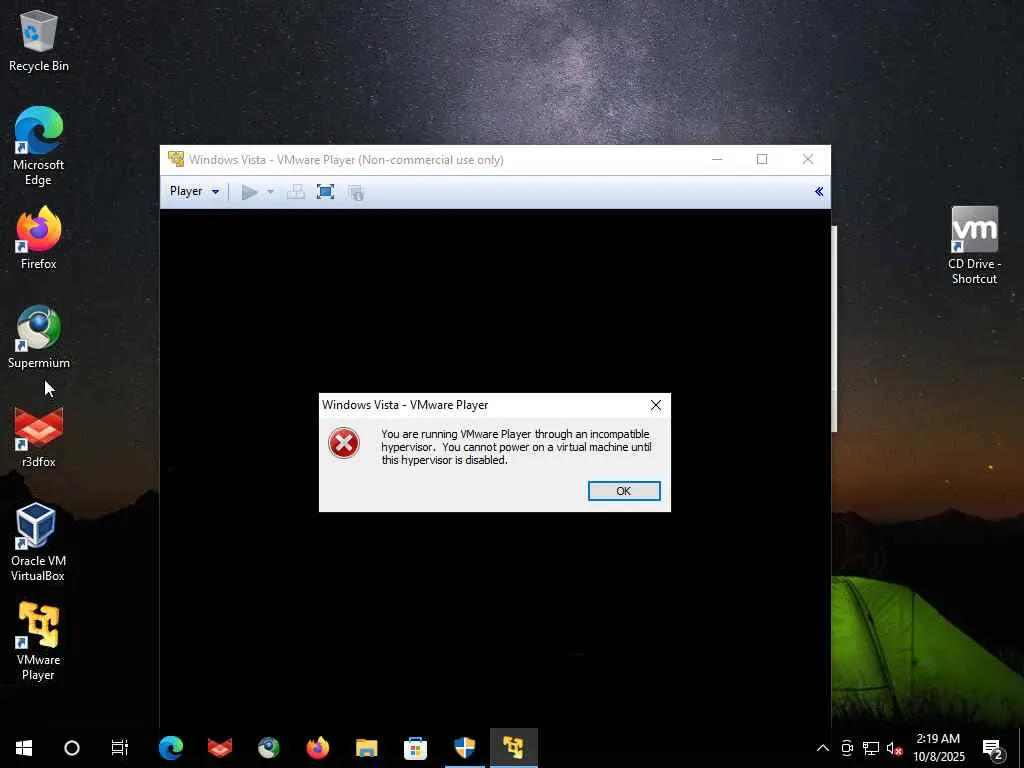The height and width of the screenshot is (768, 1024).
Task: Launch Microsoft Edge from the taskbar
Action: 171,748
